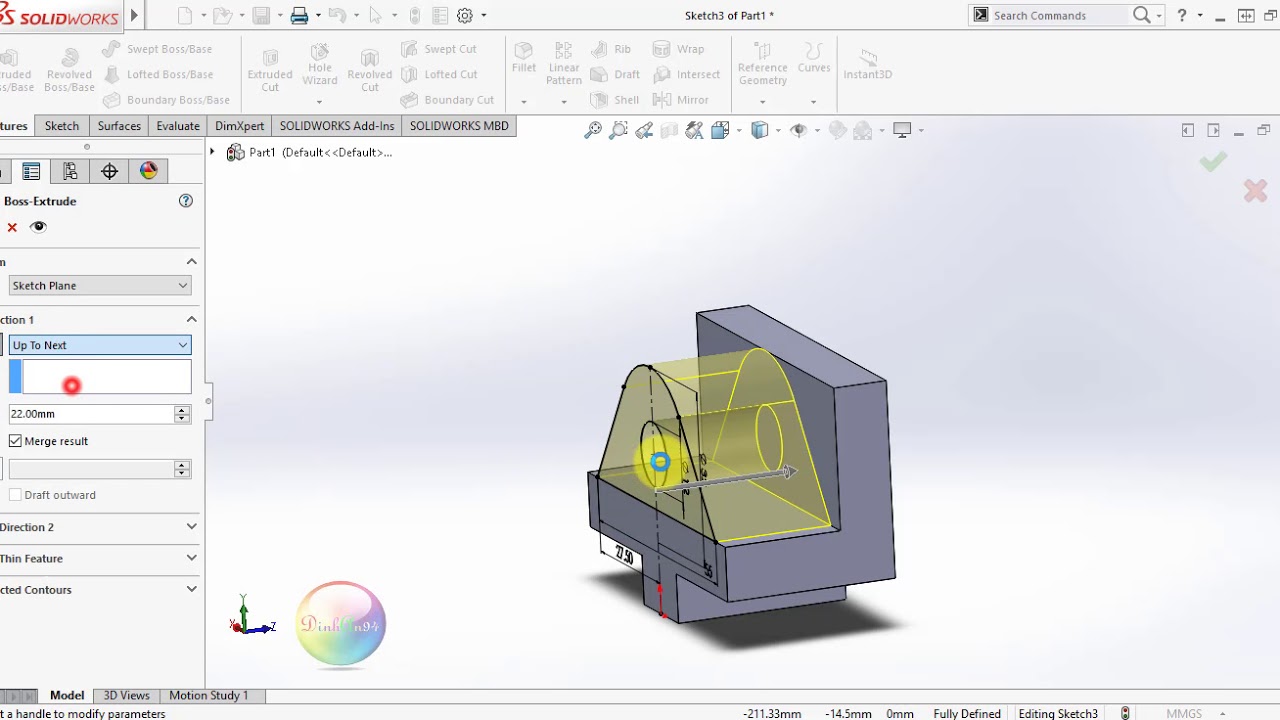
Task: Select the Revolved Cut tool
Action: point(370,68)
